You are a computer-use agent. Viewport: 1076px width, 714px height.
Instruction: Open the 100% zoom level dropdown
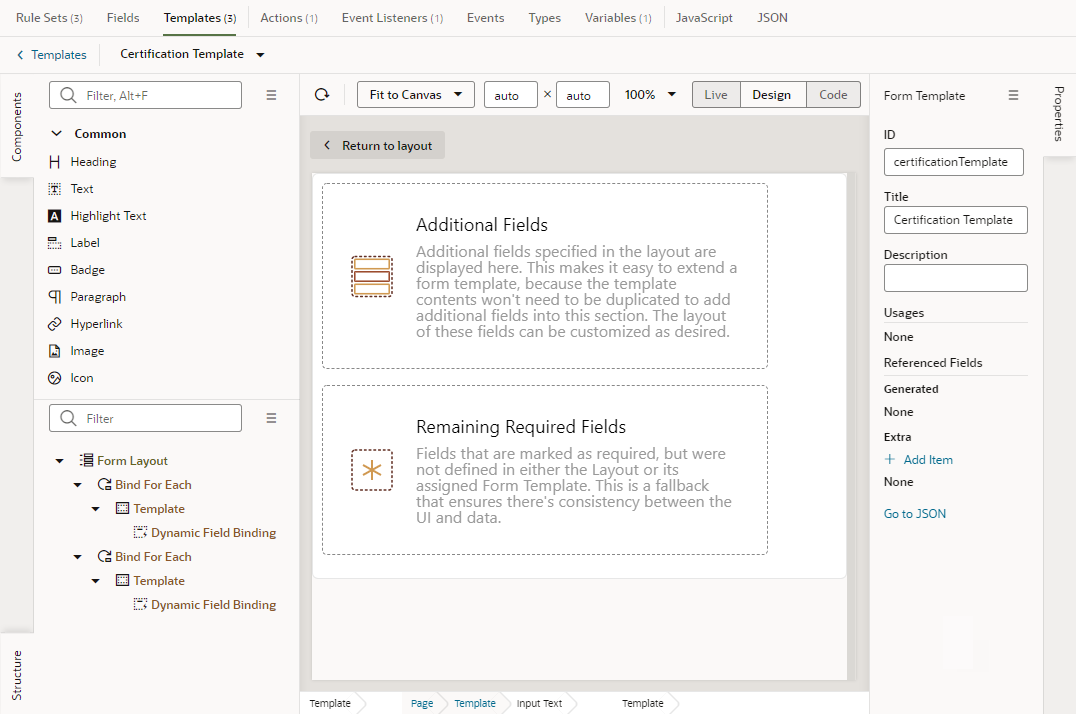tap(649, 93)
